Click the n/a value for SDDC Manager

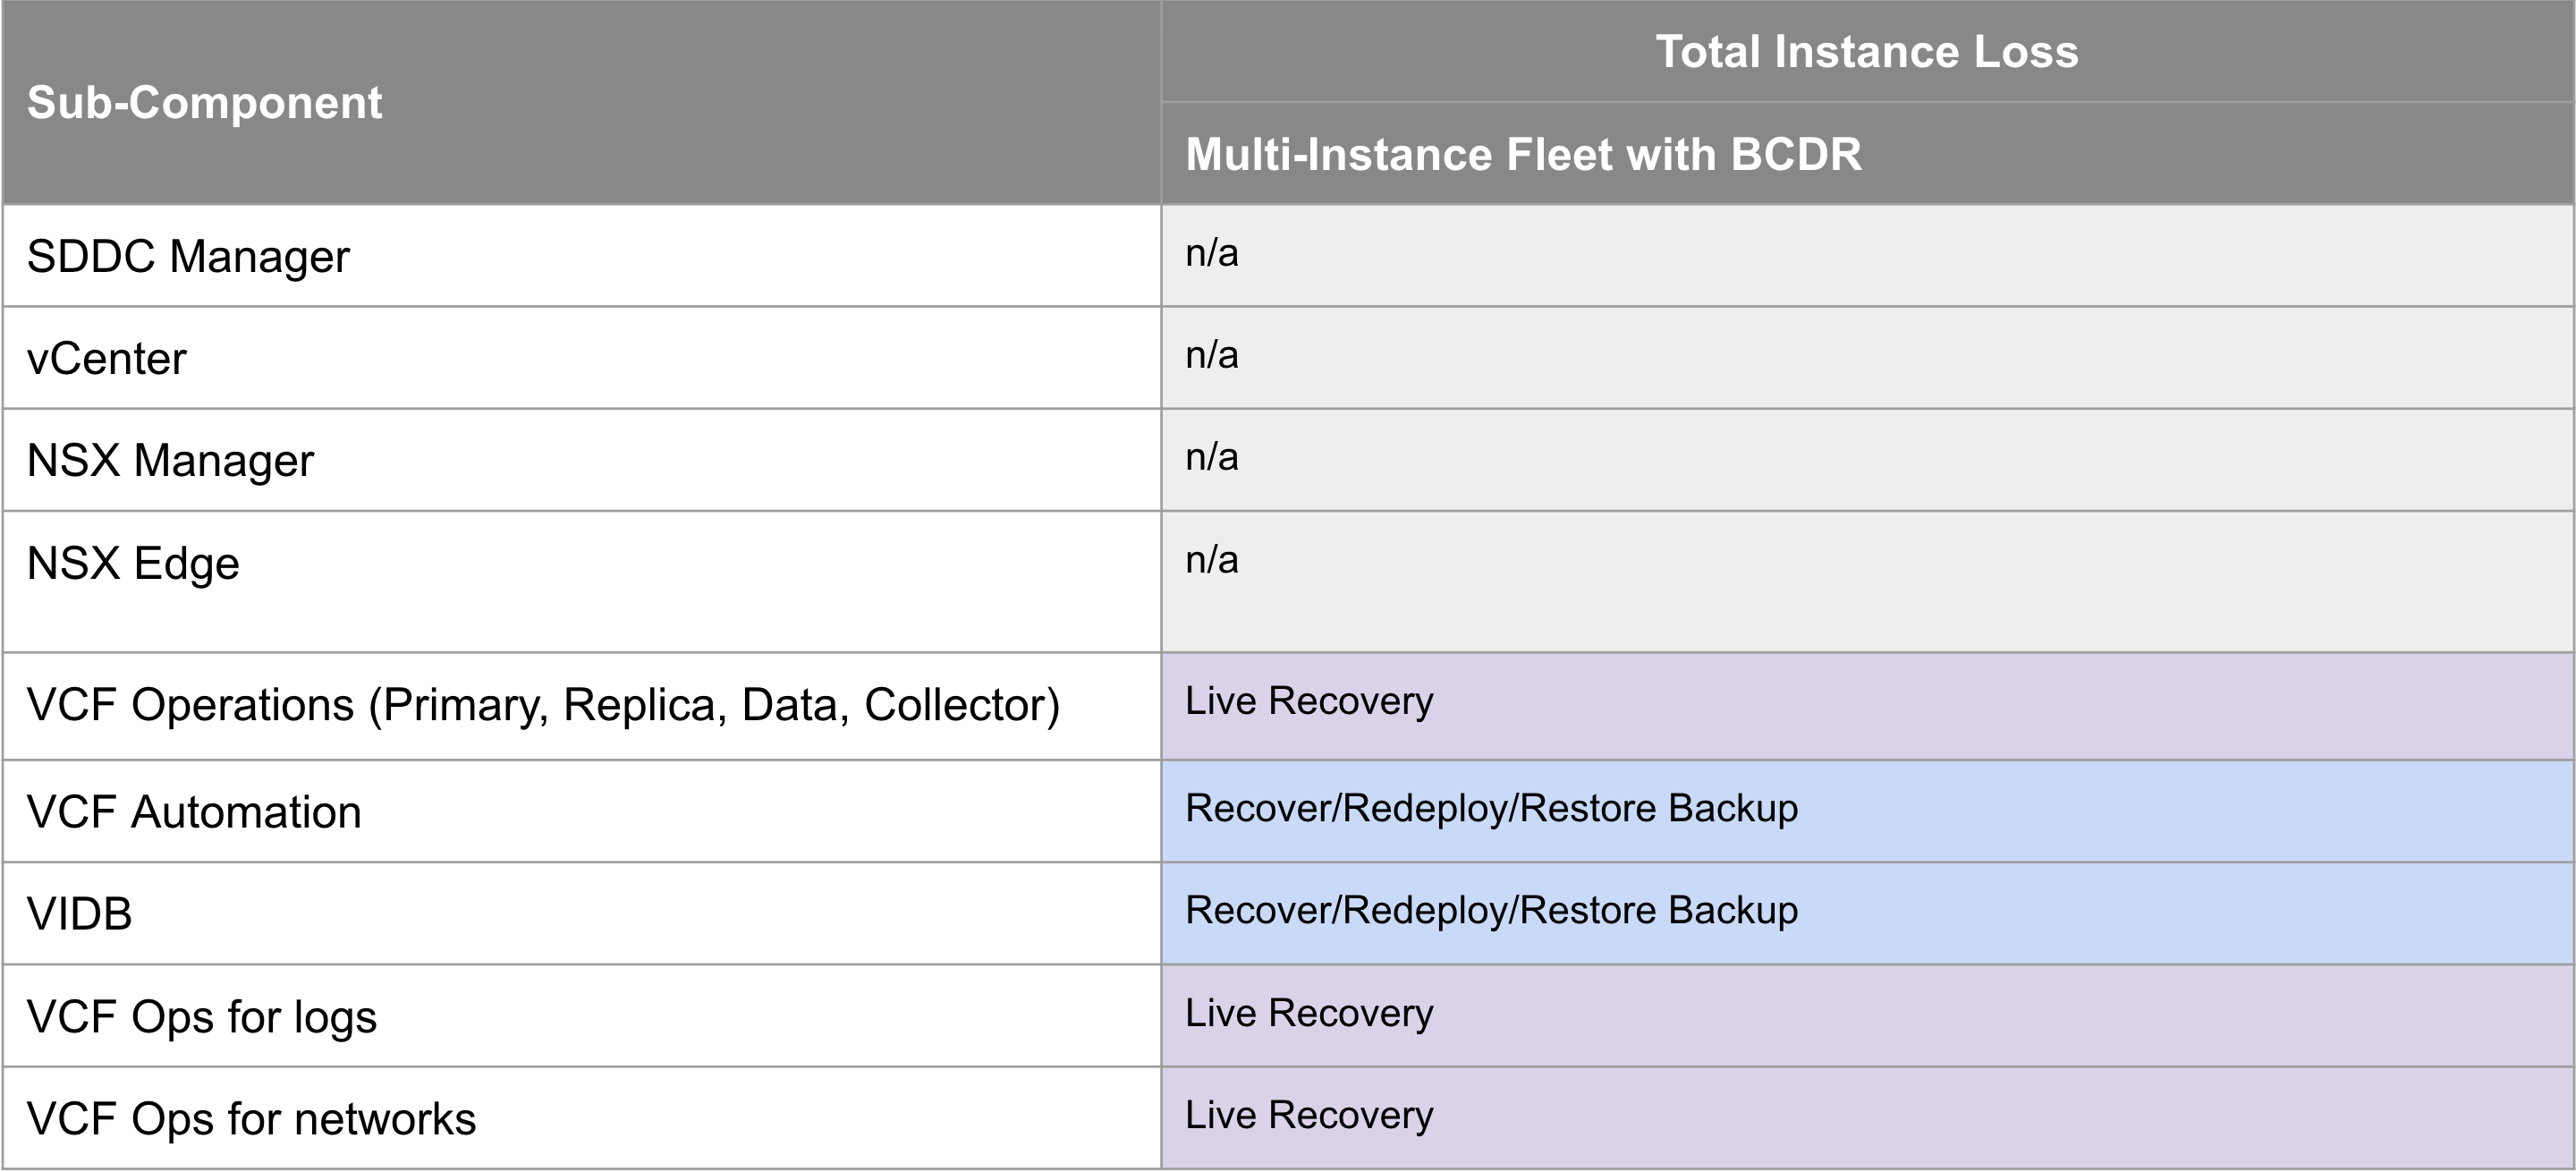(1212, 254)
